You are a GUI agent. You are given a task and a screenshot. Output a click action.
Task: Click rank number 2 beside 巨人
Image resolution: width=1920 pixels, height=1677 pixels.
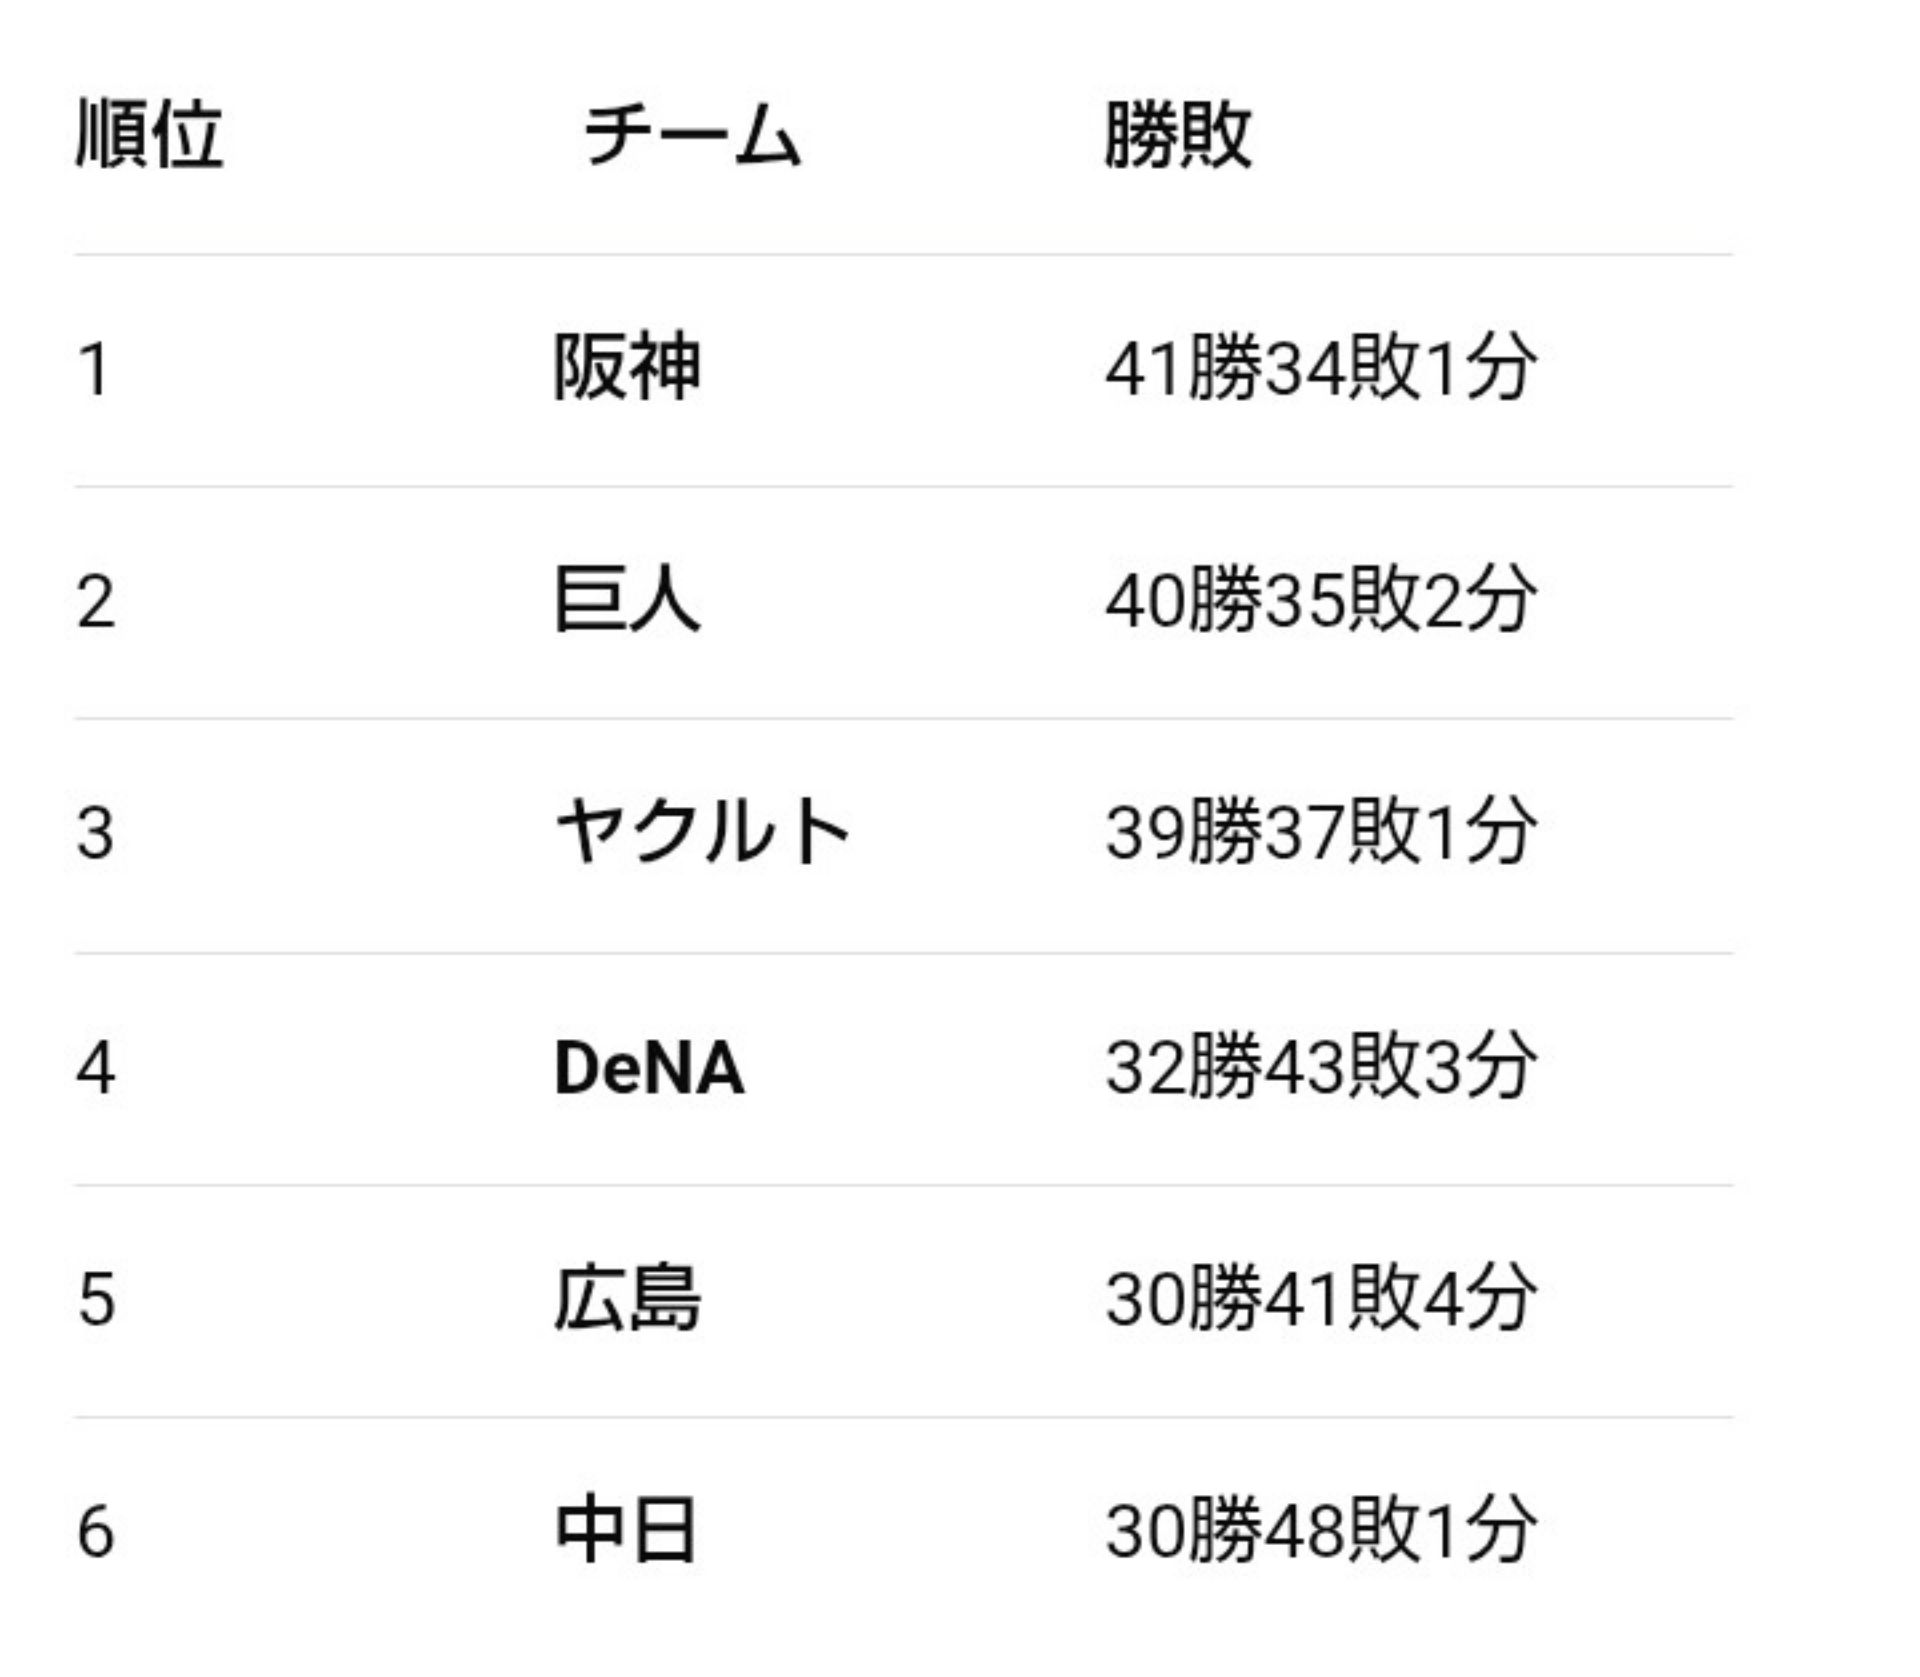pos(96,602)
